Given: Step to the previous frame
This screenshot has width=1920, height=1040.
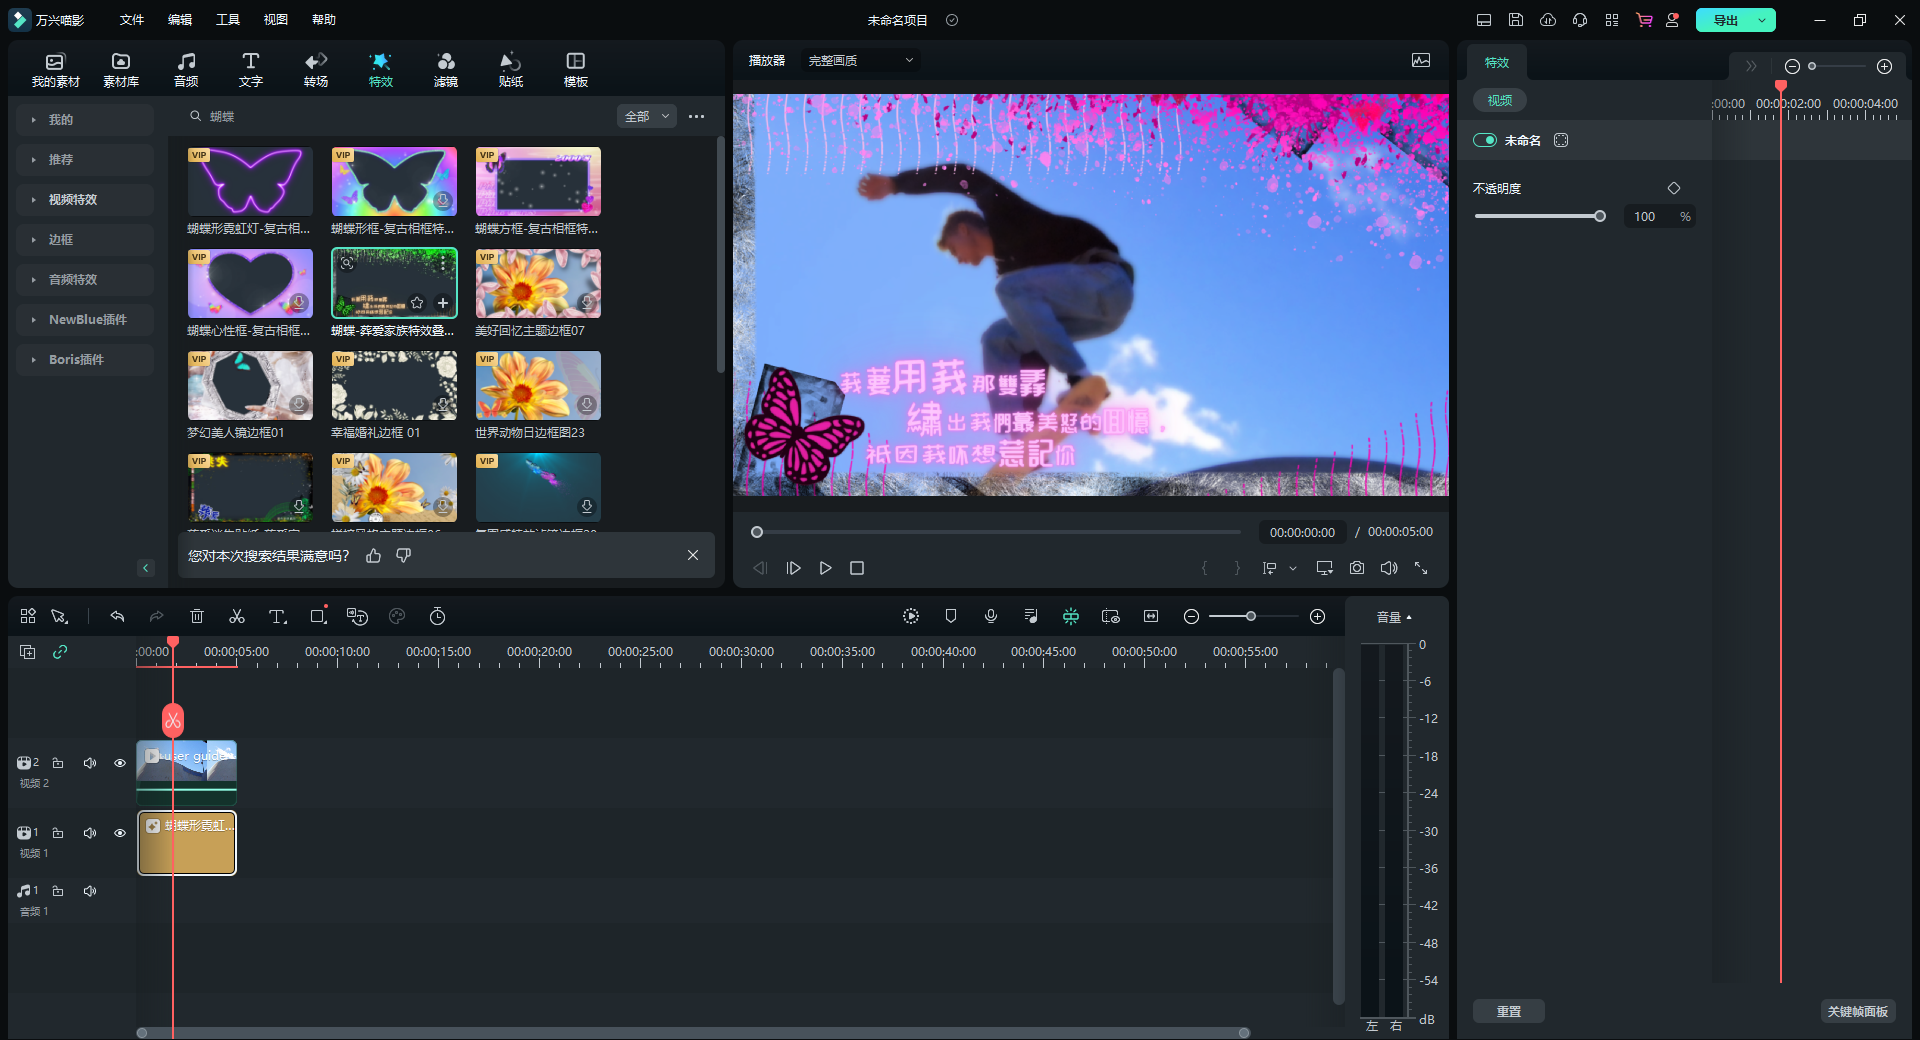Looking at the screenshot, I should 760,568.
